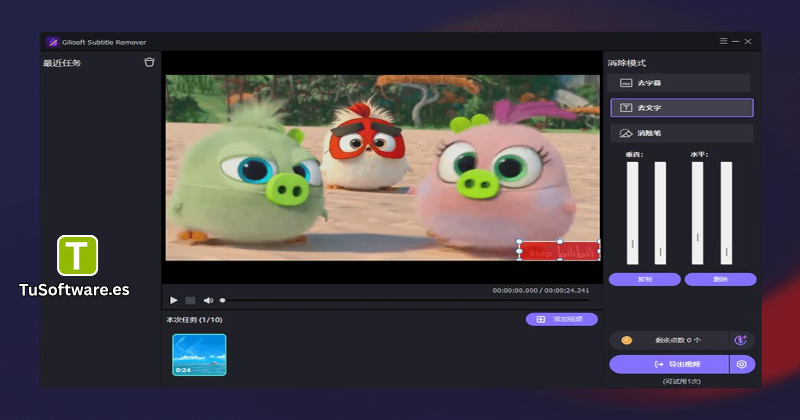Adjust the first slider under 垂直
Screen dimensions: 800x420
[x=633, y=213]
